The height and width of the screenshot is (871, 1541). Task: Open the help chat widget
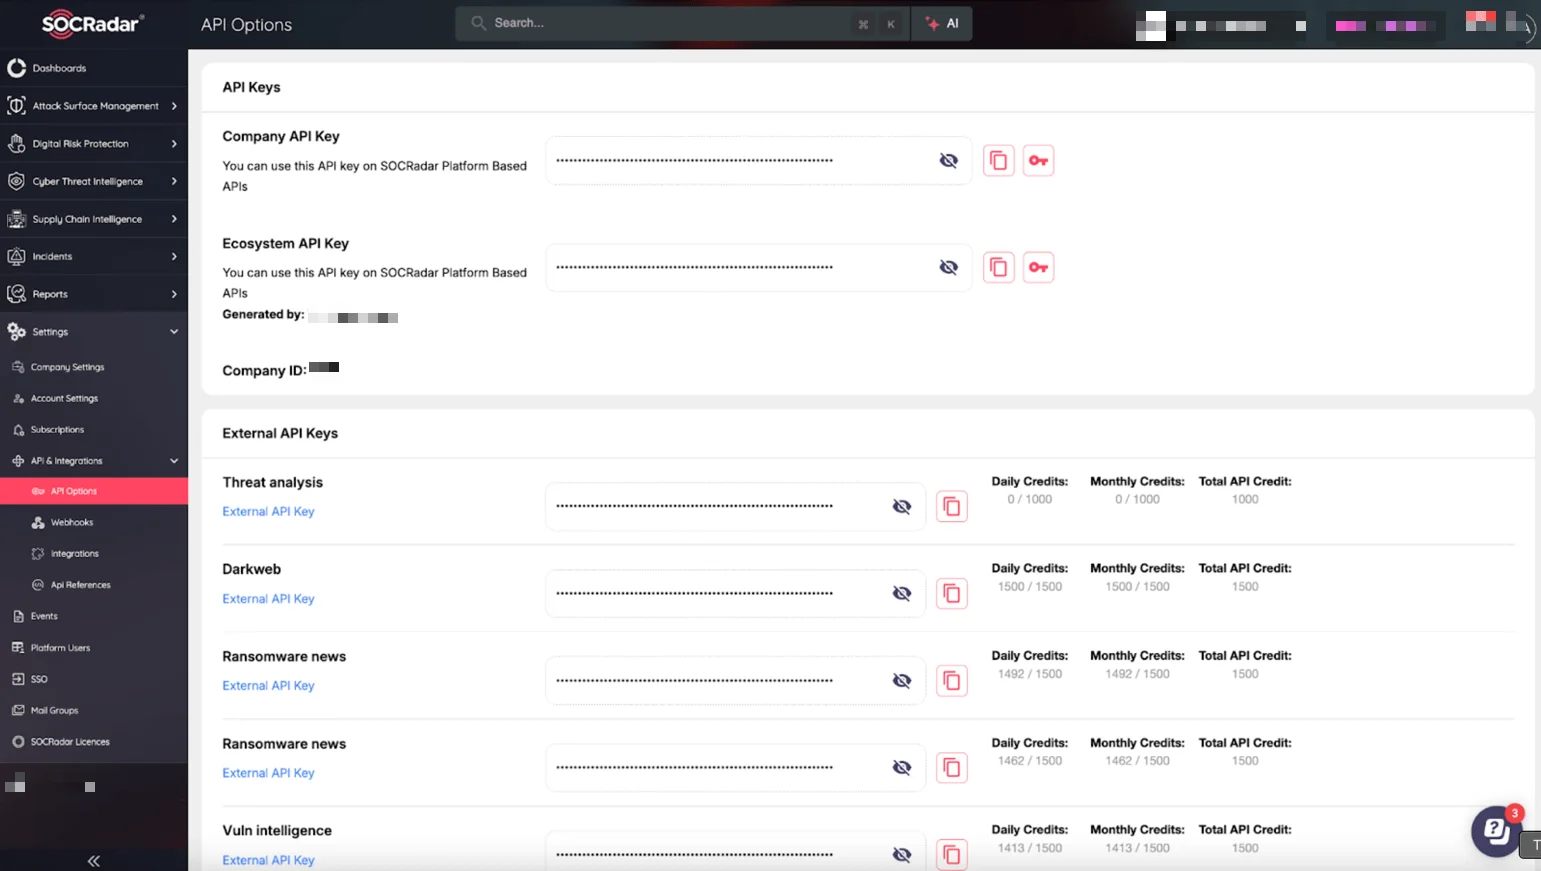[x=1496, y=830]
